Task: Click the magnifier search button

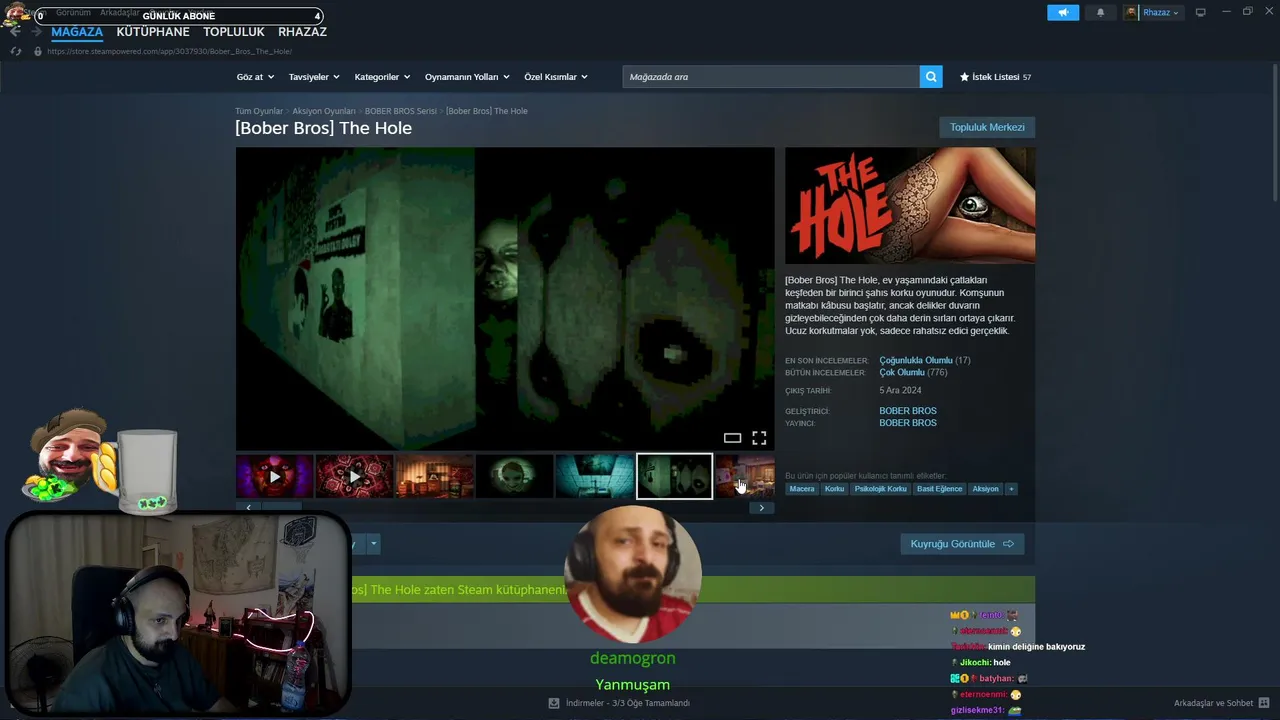Action: click(931, 77)
